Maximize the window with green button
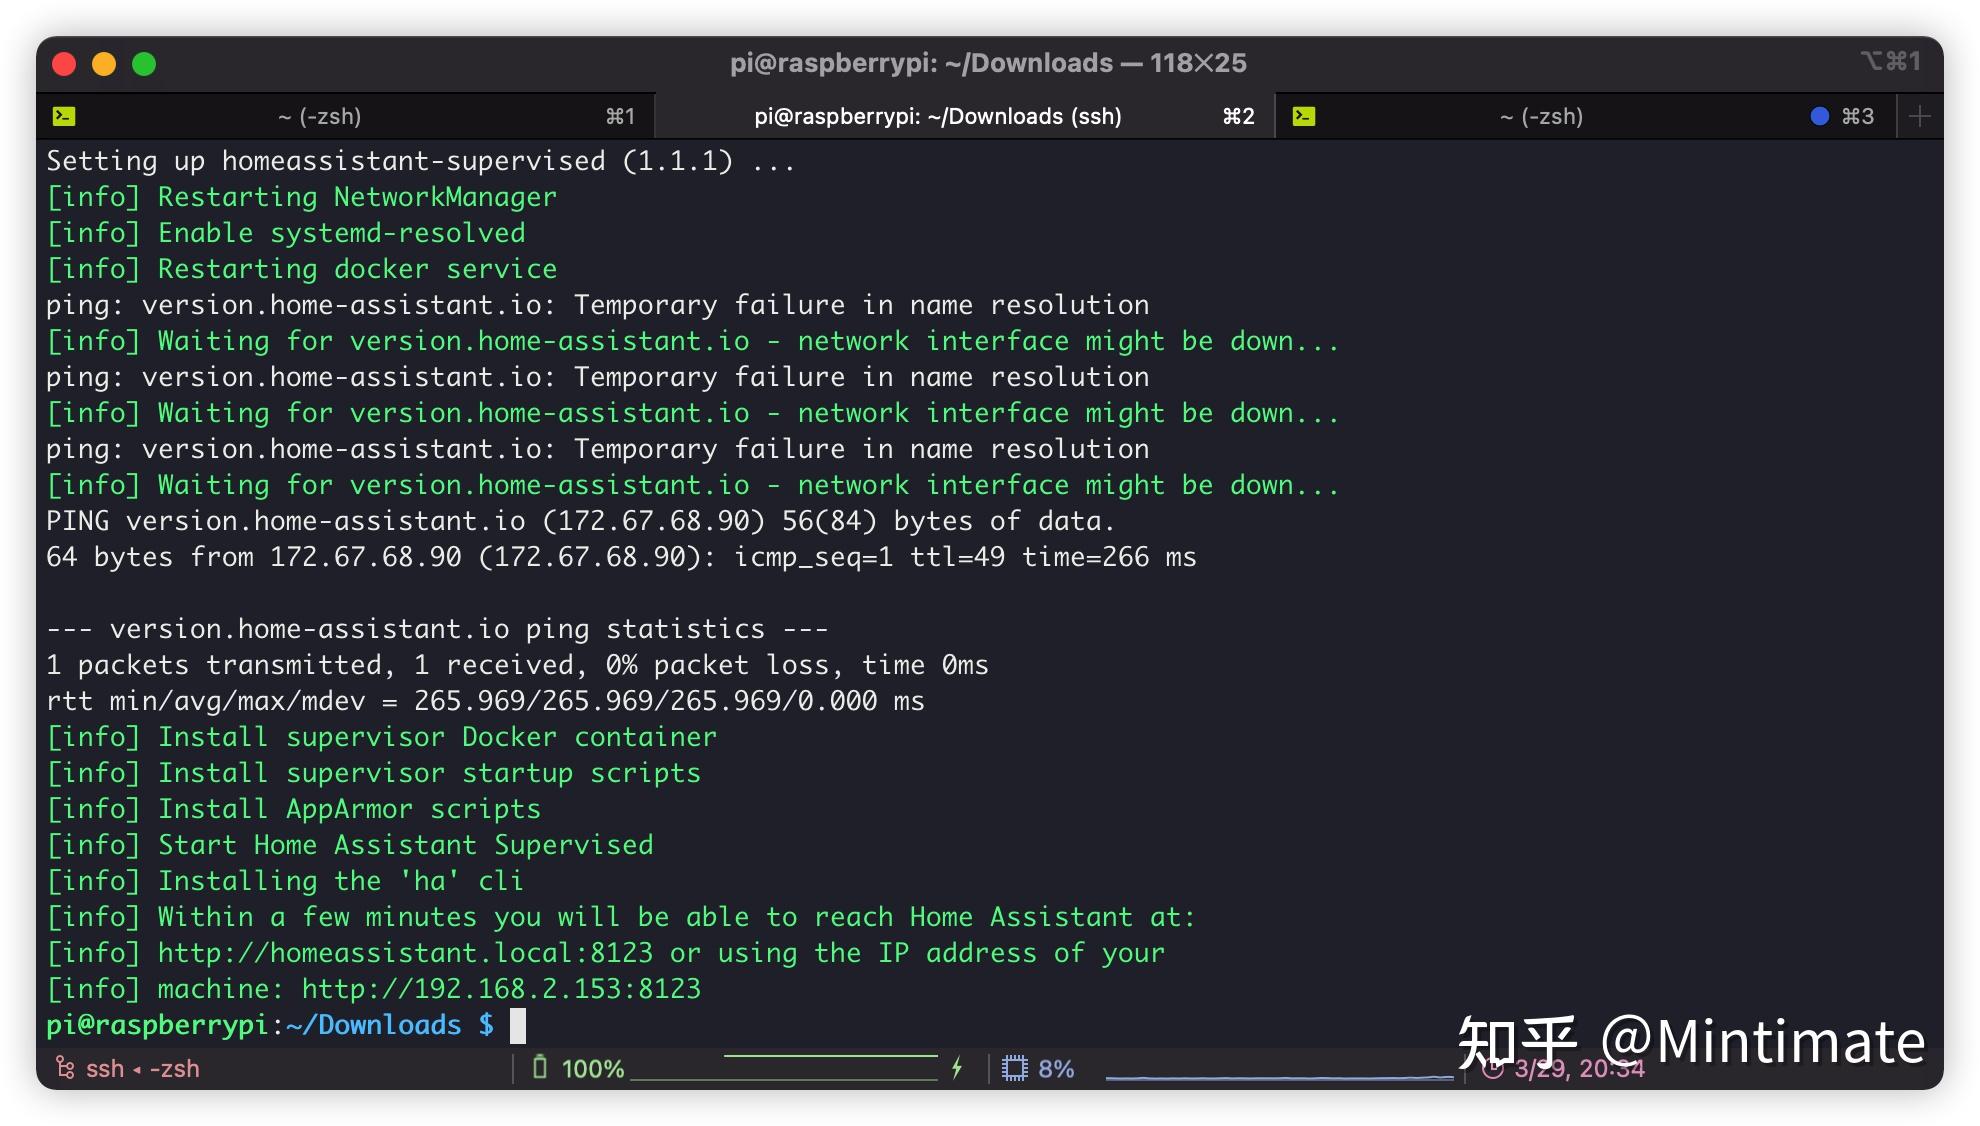 [144, 64]
